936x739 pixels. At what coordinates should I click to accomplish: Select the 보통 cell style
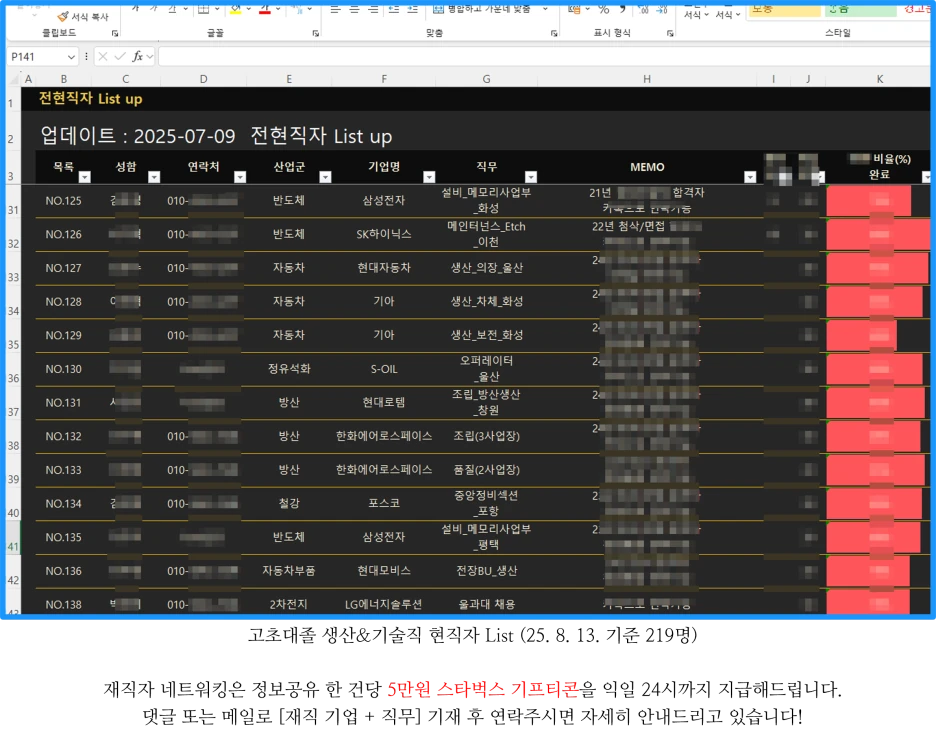tap(784, 9)
